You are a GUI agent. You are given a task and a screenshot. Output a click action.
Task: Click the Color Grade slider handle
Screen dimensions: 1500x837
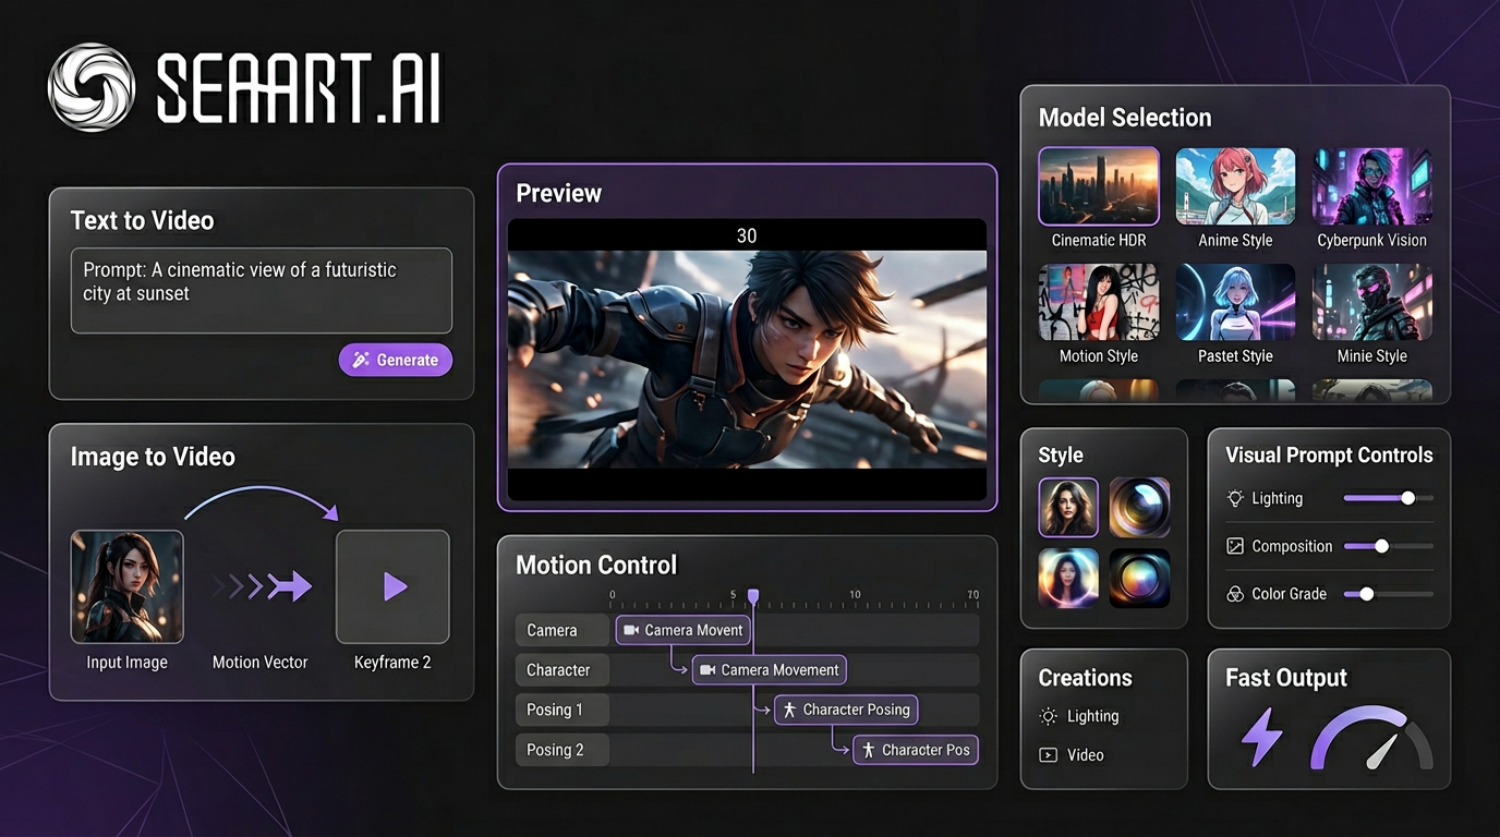point(1366,594)
